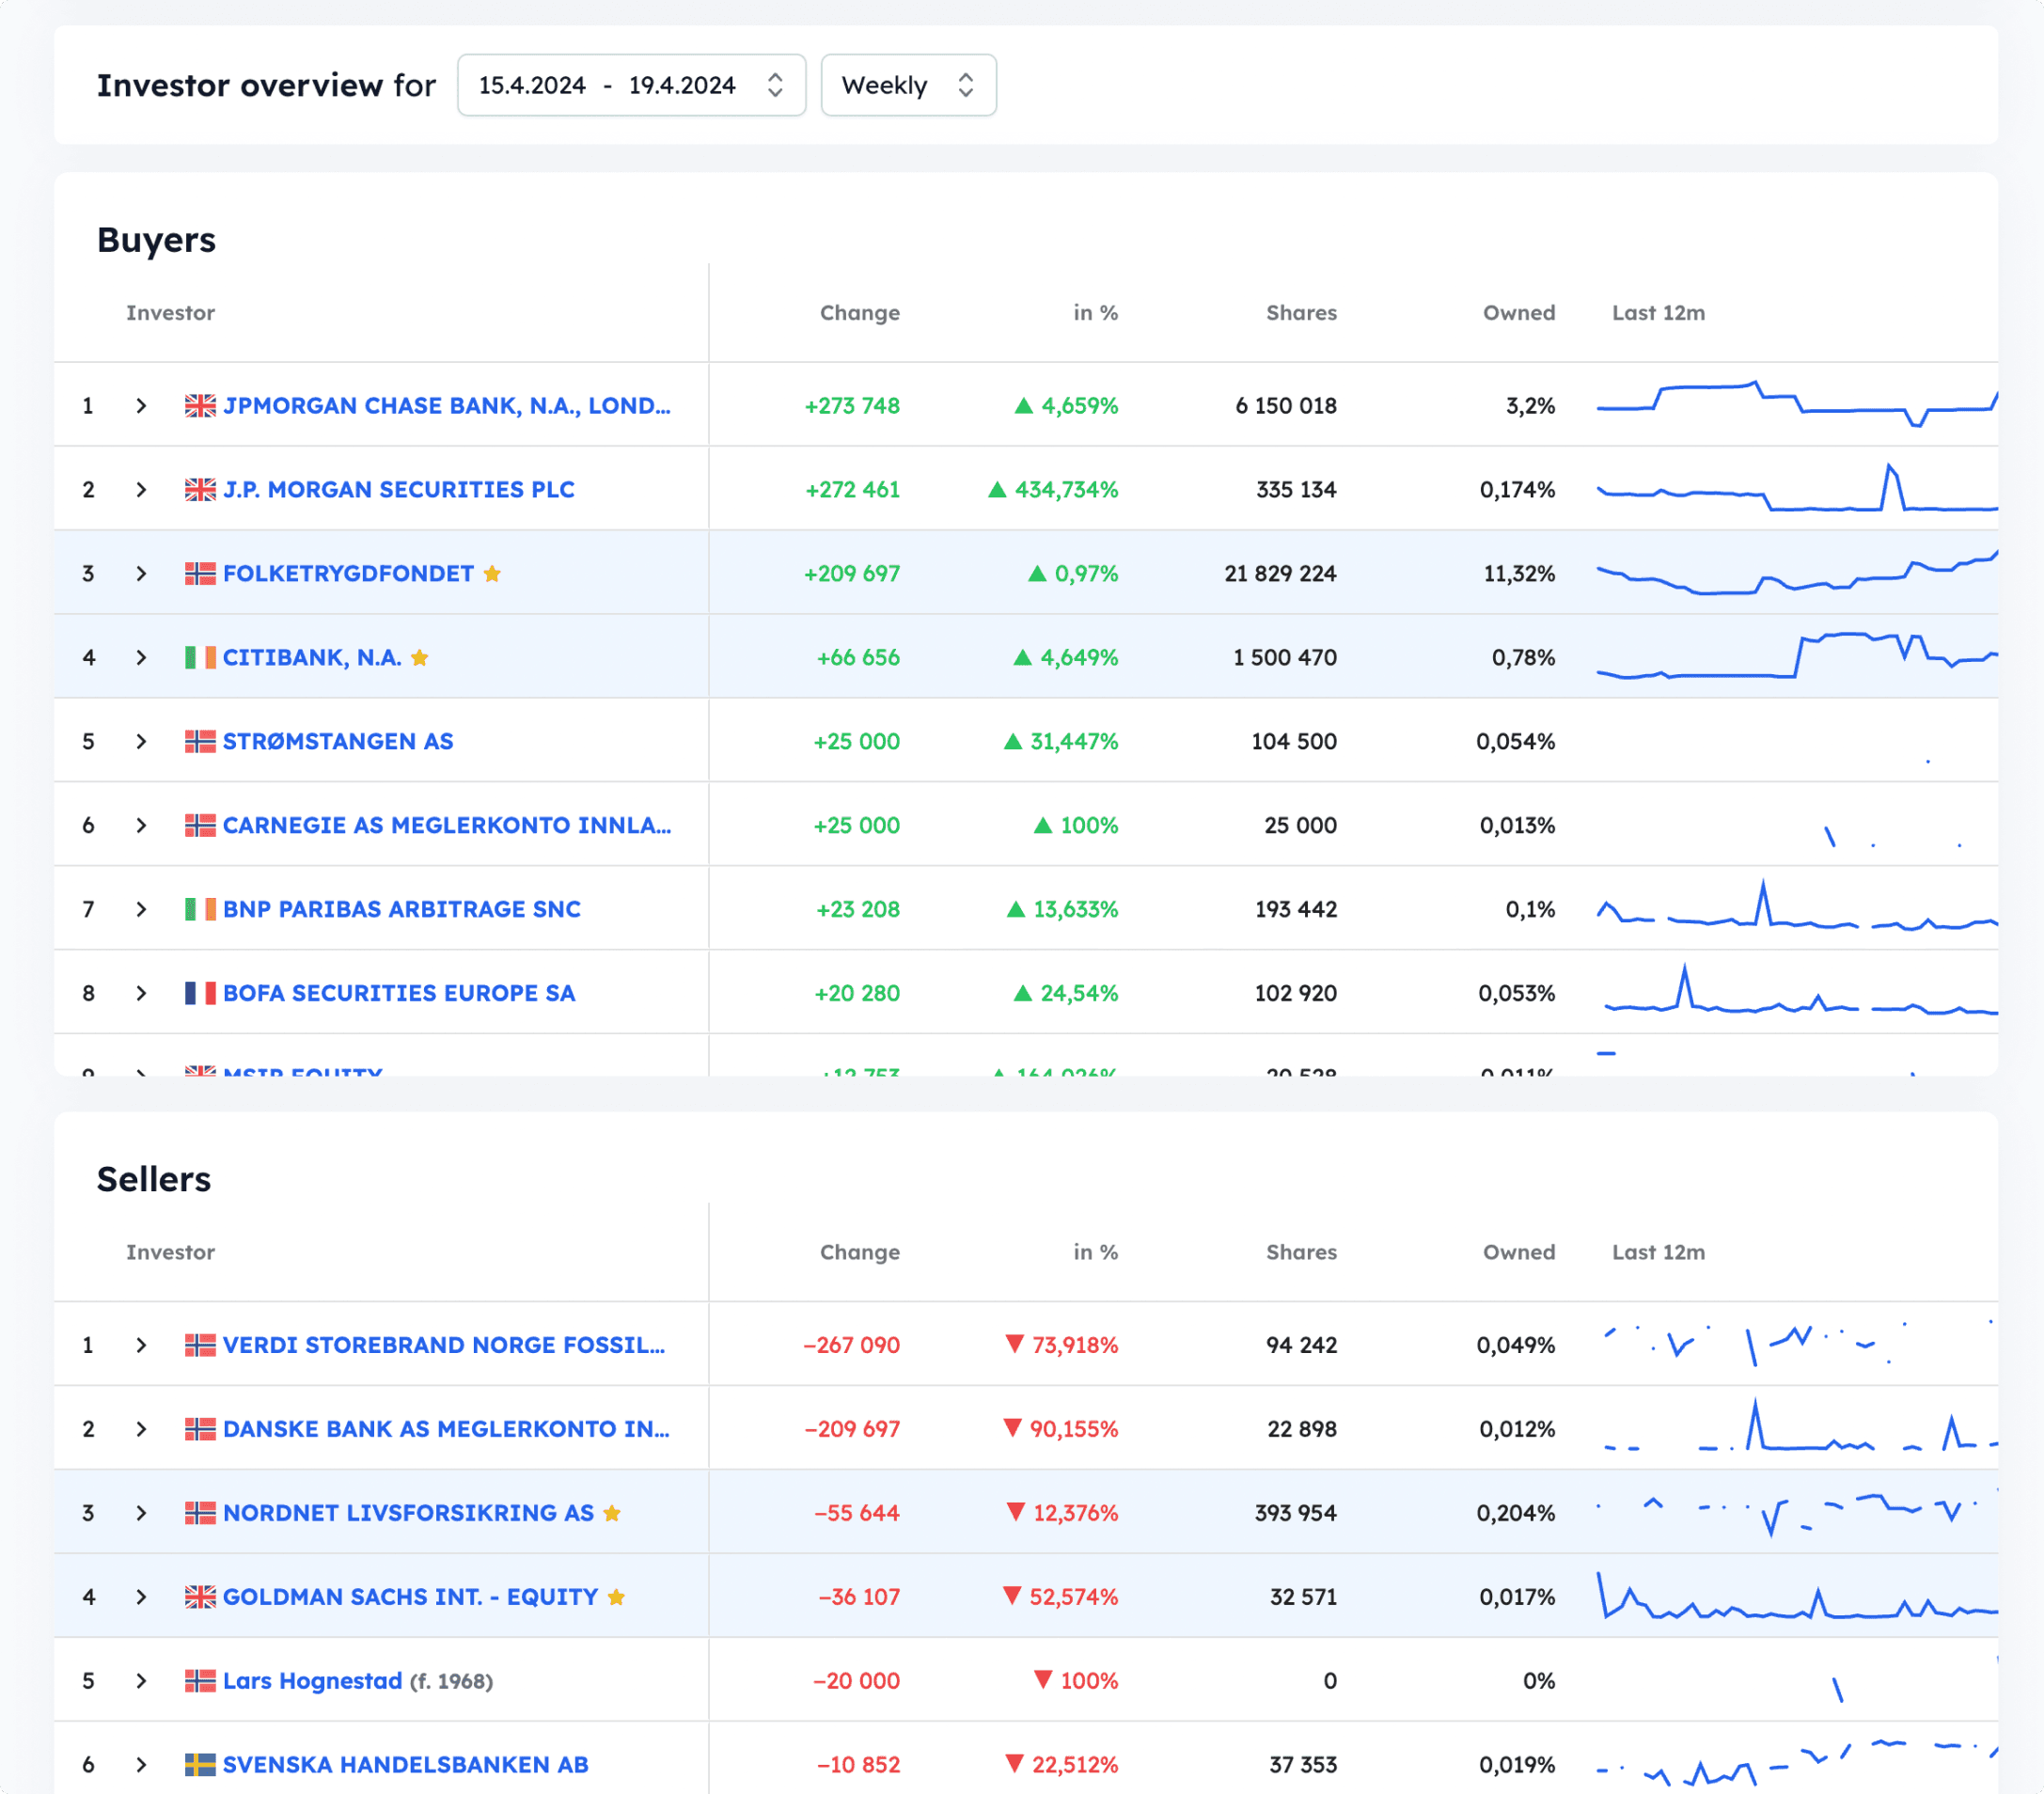Expand BNP Paribas Arbitrage SNC row chevron
This screenshot has width=2044, height=1794.
point(141,910)
